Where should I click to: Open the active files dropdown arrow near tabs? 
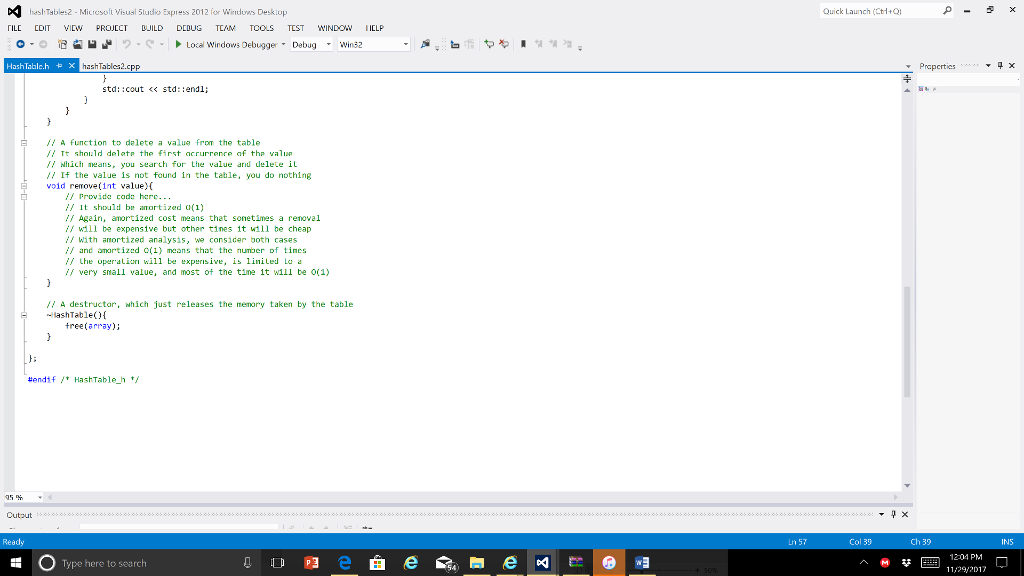(x=908, y=67)
